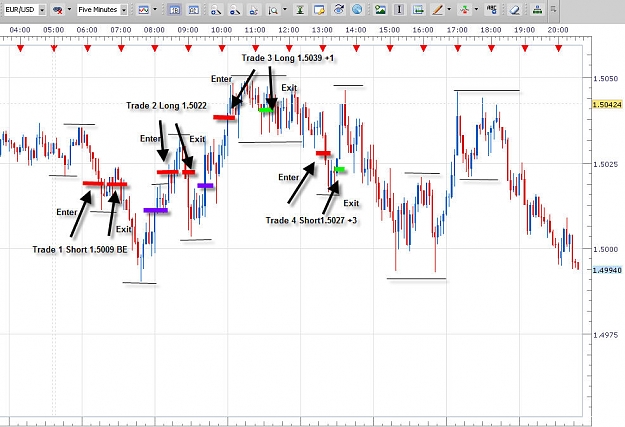
Task: Toggle the second bar display mode button
Action: click(x=193, y=10)
